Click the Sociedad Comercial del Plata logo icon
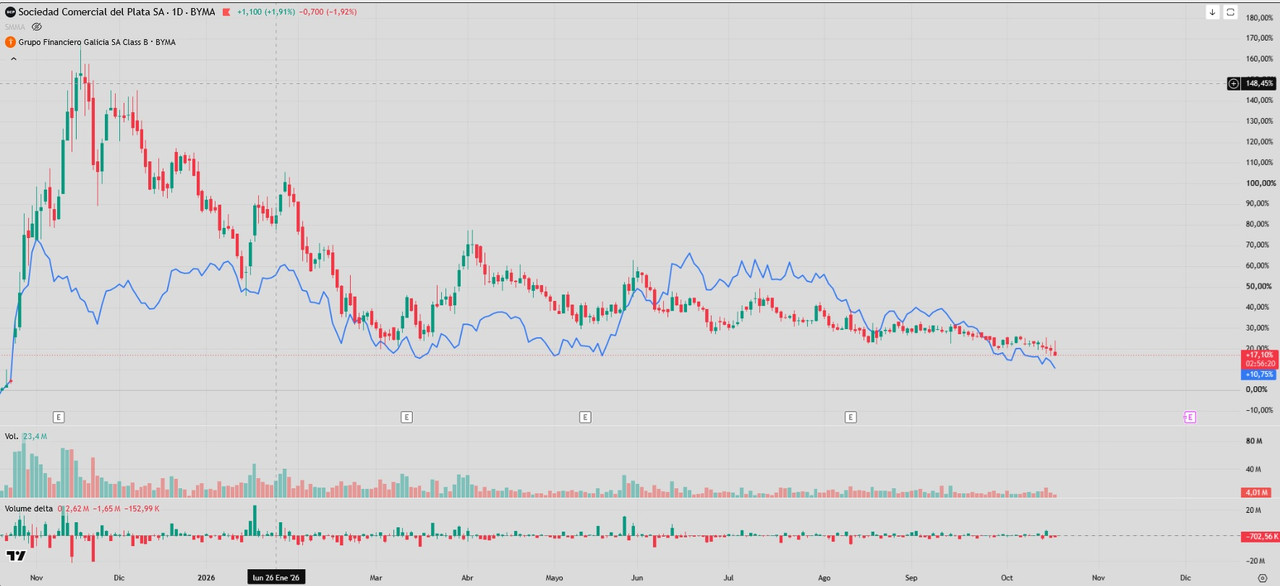Image resolution: width=1280 pixels, height=586 pixels. tap(10, 12)
